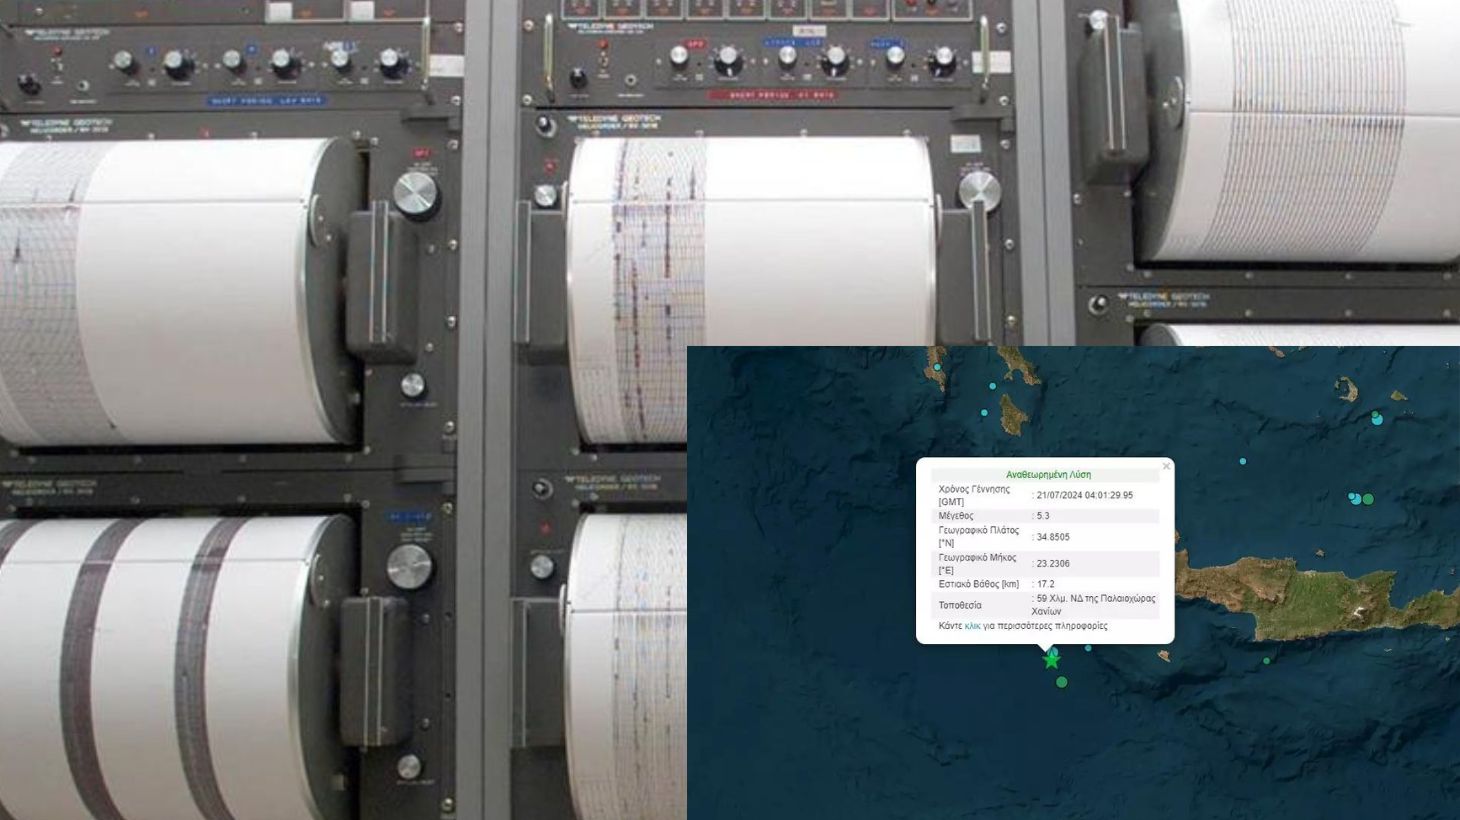The image size is (1460, 820).
Task: Click the magnitude value 5.3 row
Action: (1045, 516)
